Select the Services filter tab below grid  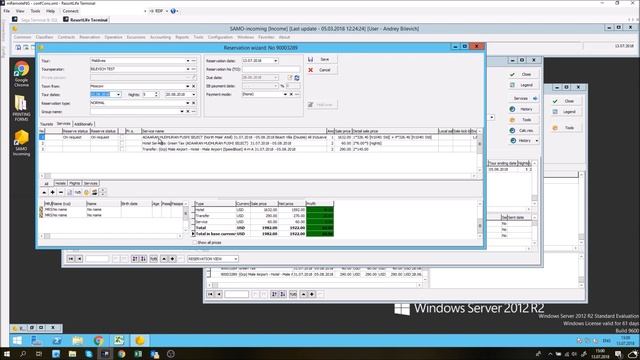tap(91, 184)
